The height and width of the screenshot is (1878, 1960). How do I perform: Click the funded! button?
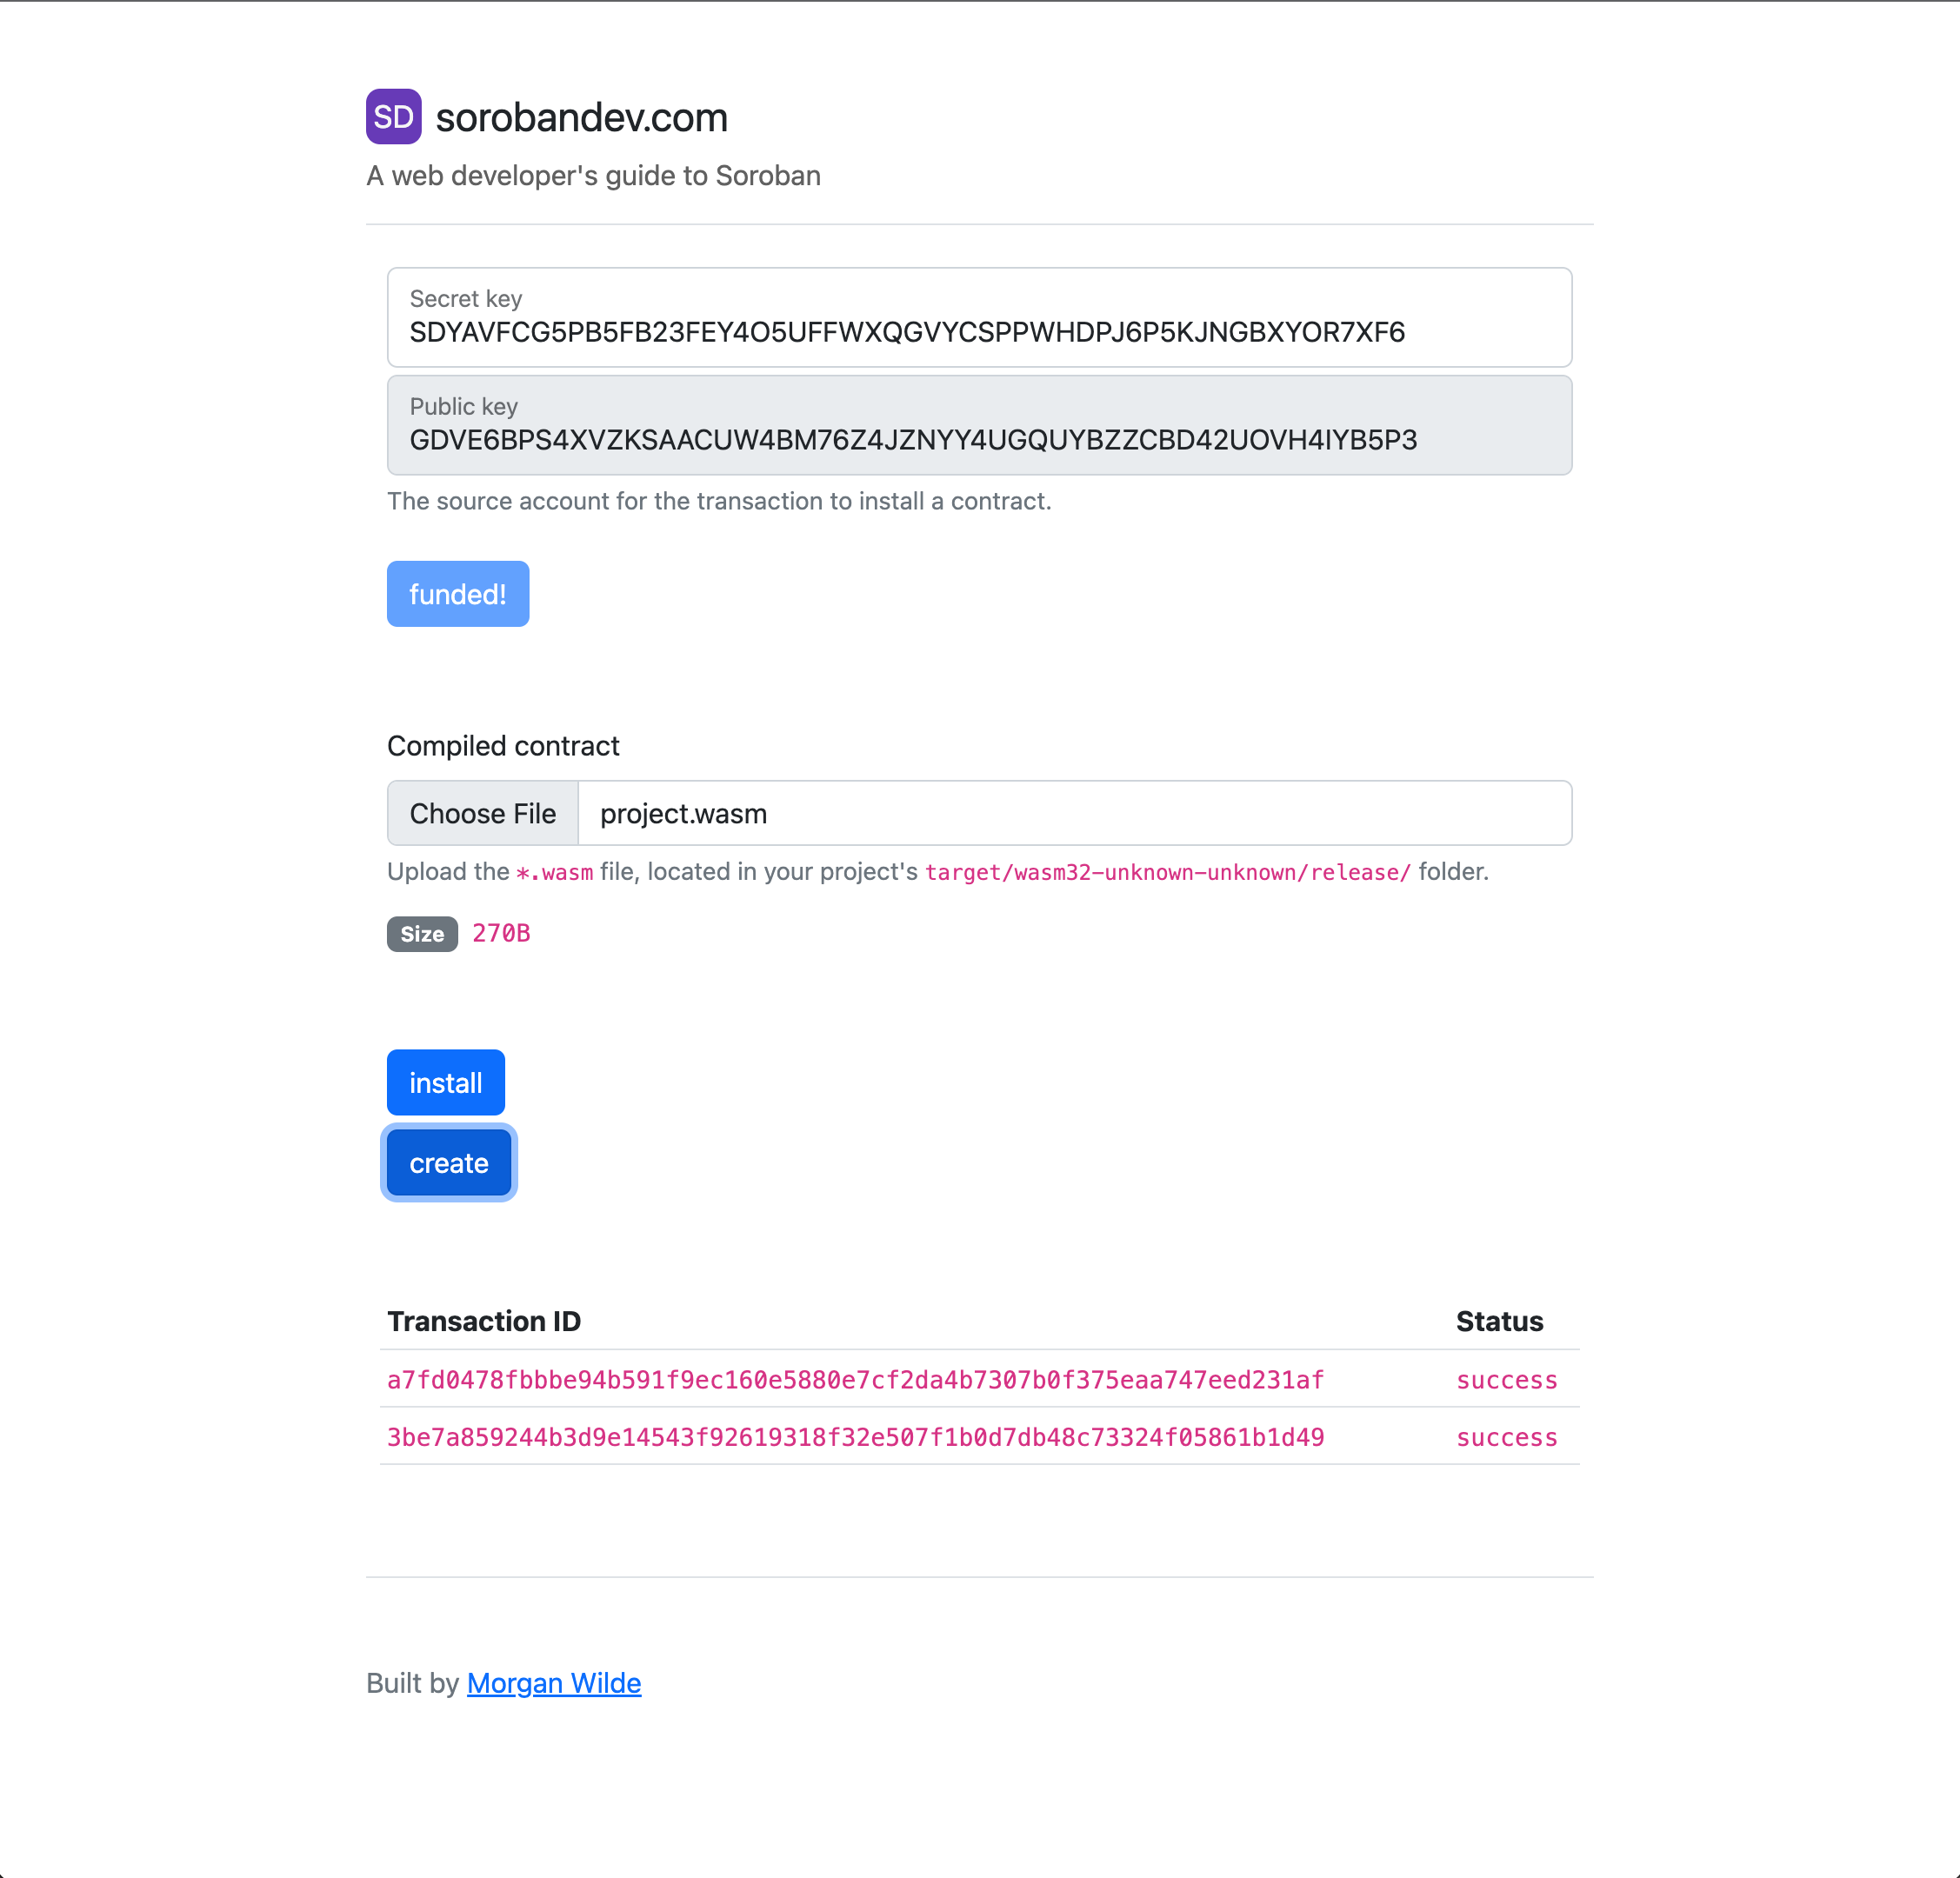[457, 593]
